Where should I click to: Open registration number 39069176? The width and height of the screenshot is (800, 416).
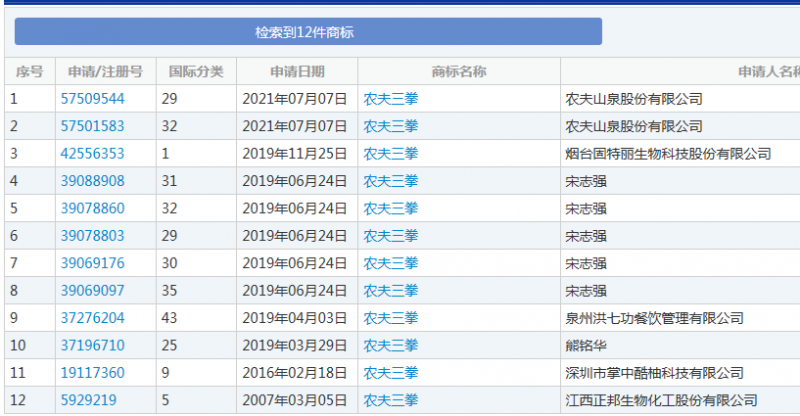(92, 263)
